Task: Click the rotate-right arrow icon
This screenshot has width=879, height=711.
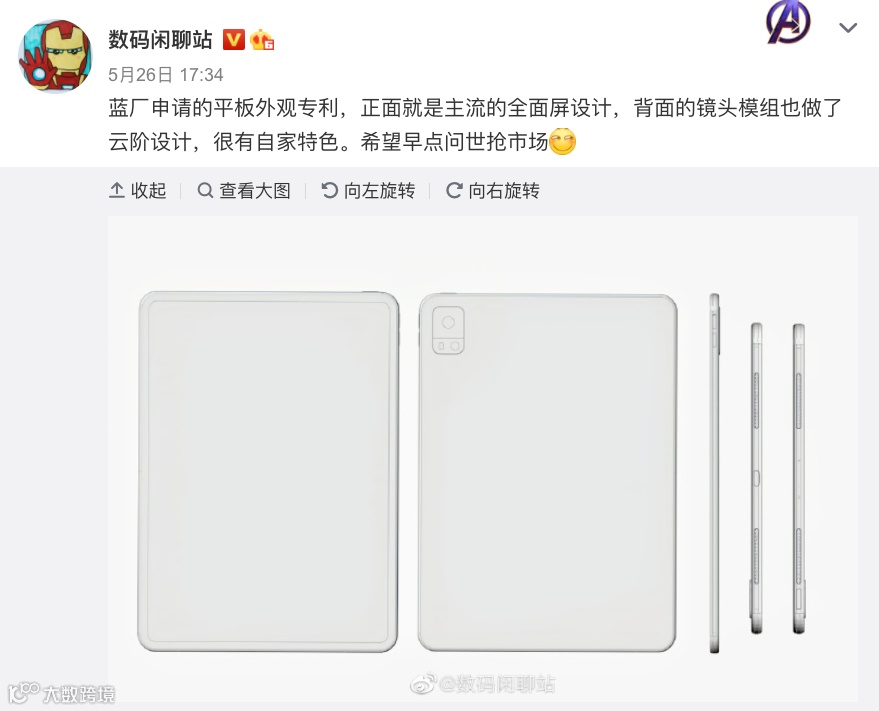Action: click(x=454, y=191)
